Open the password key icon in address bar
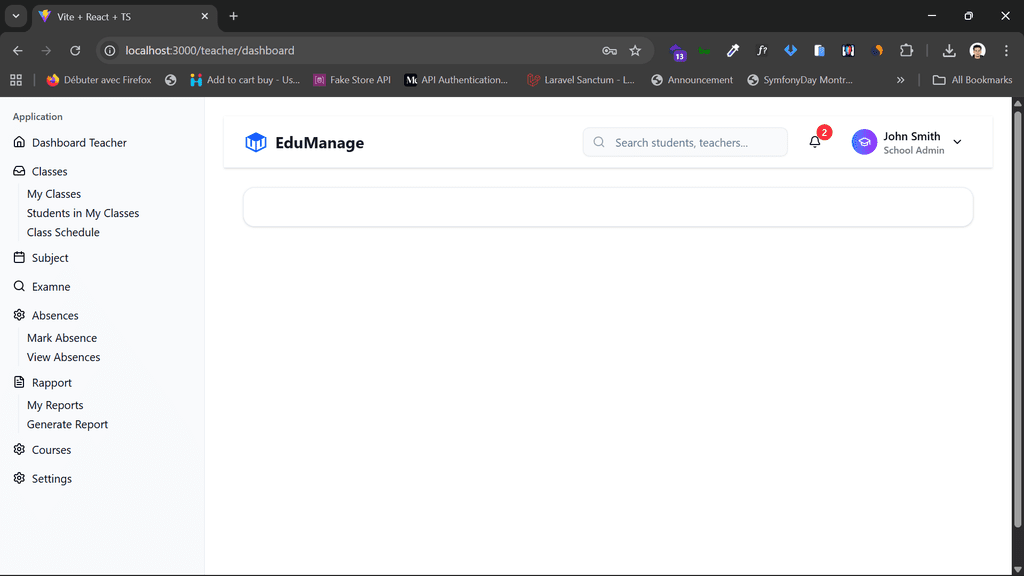The image size is (1024, 576). pyautogui.click(x=609, y=50)
